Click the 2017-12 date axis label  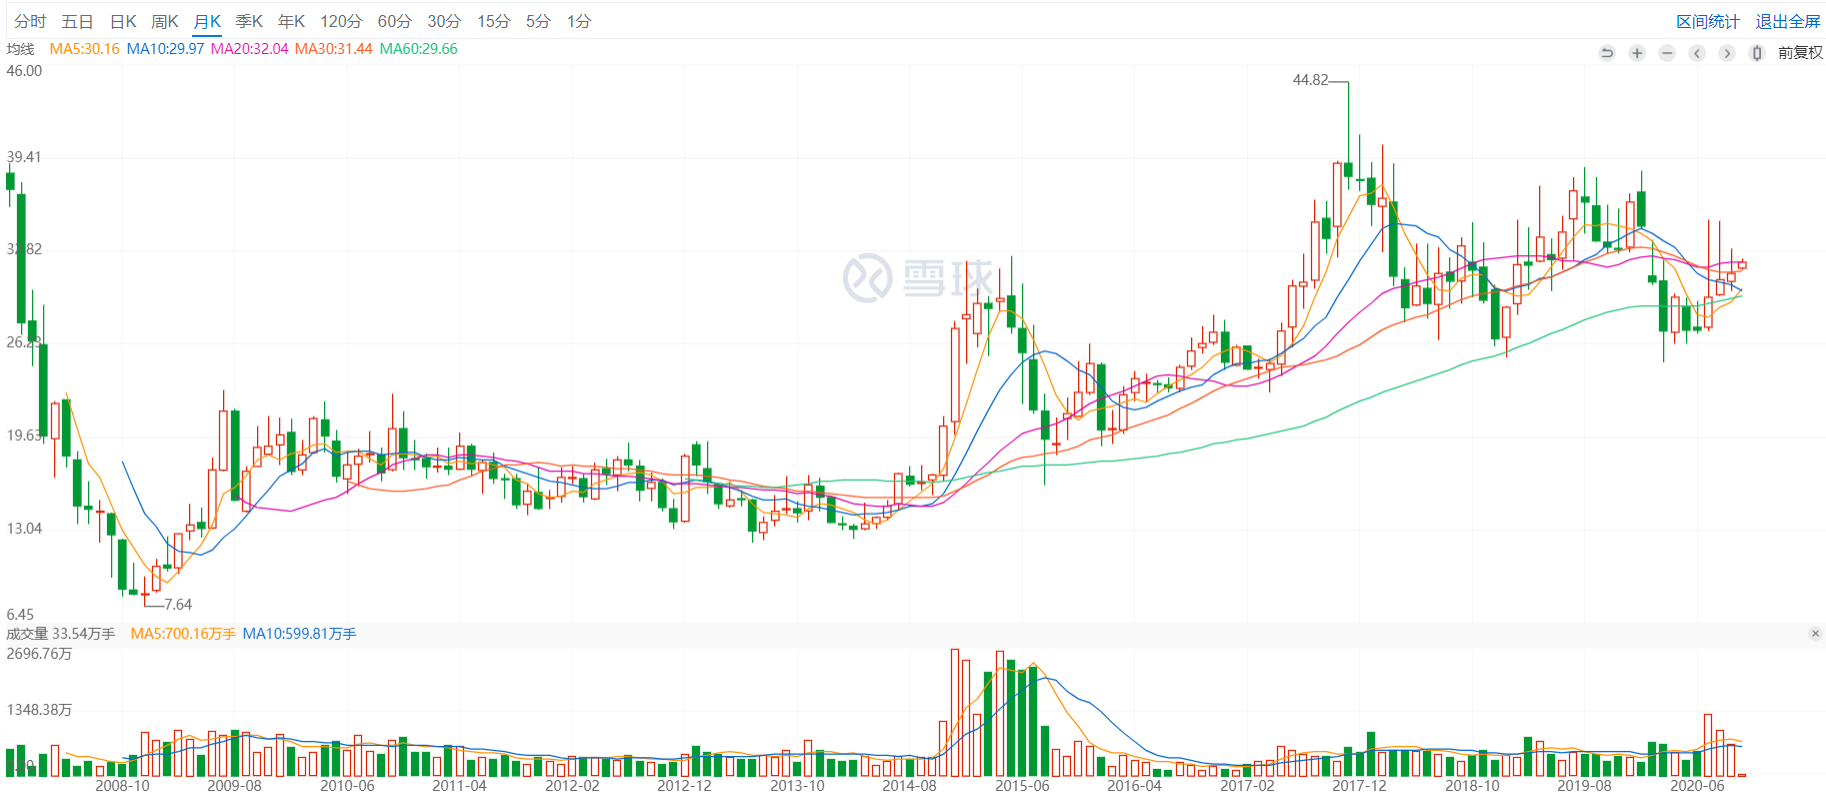[x=1359, y=786]
